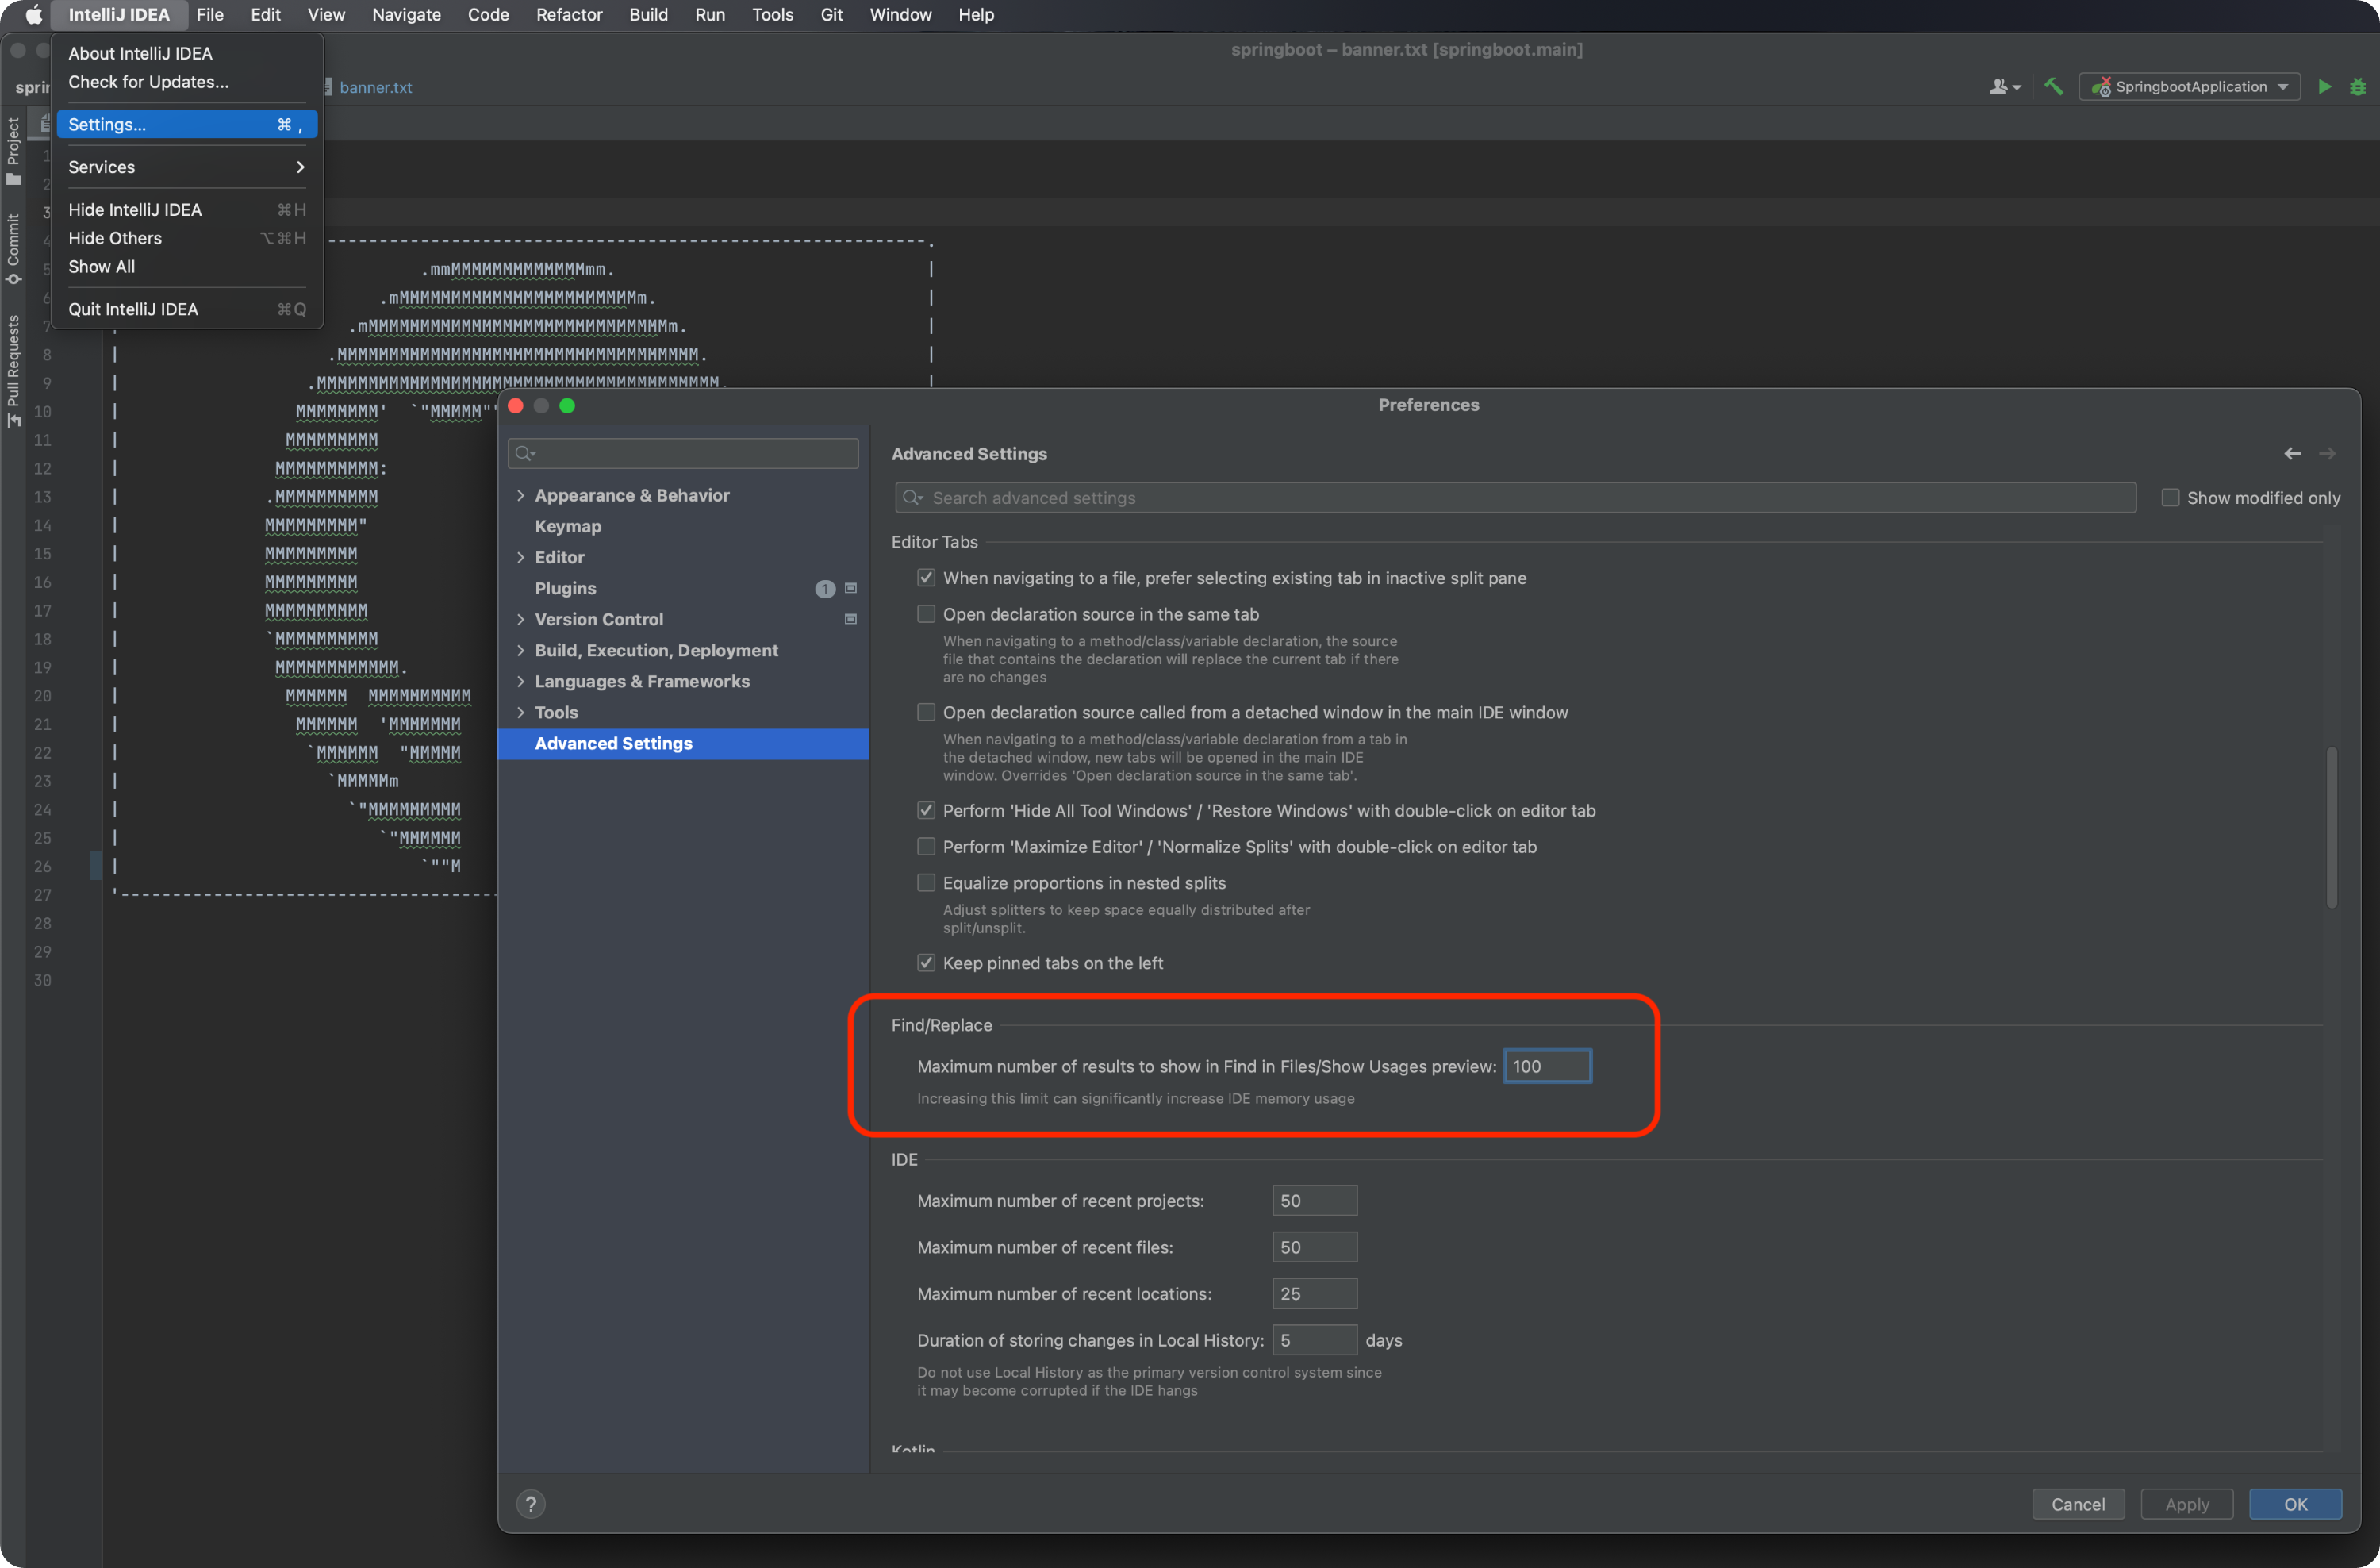Click the Advanced Settings vertical scrollbar

click(2331, 826)
